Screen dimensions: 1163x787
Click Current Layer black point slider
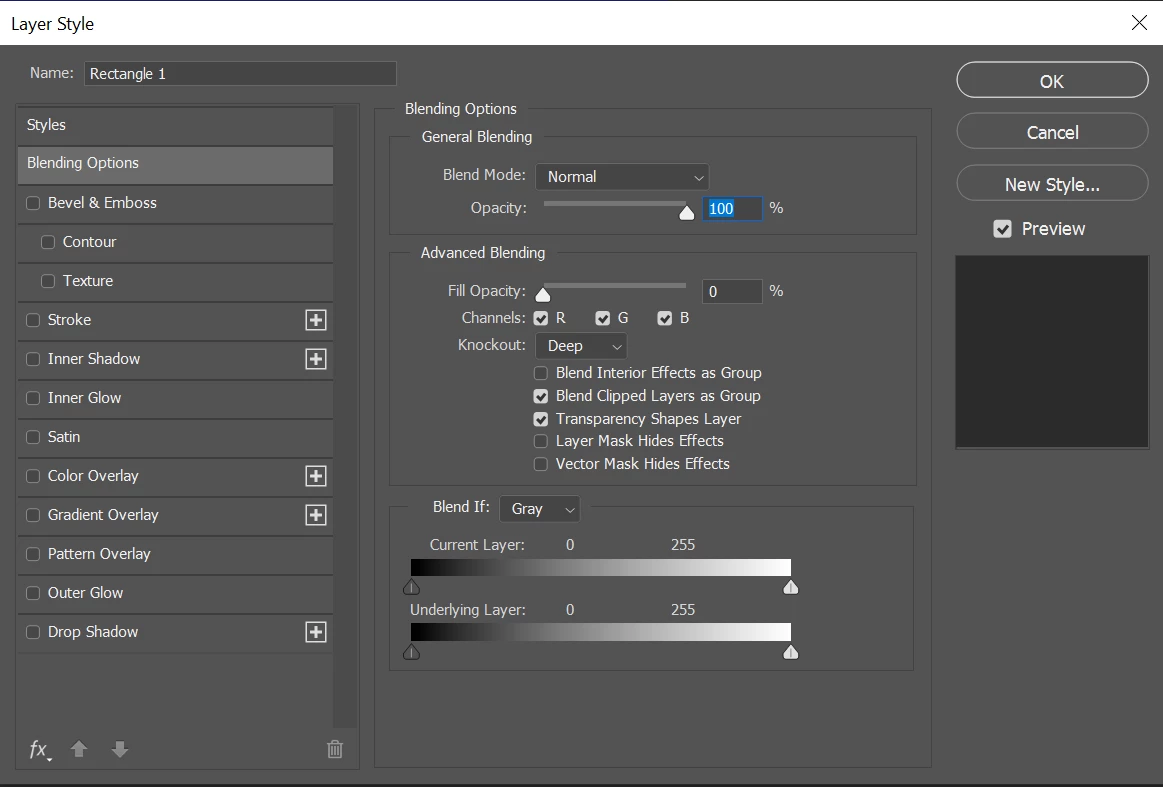pyautogui.click(x=412, y=587)
